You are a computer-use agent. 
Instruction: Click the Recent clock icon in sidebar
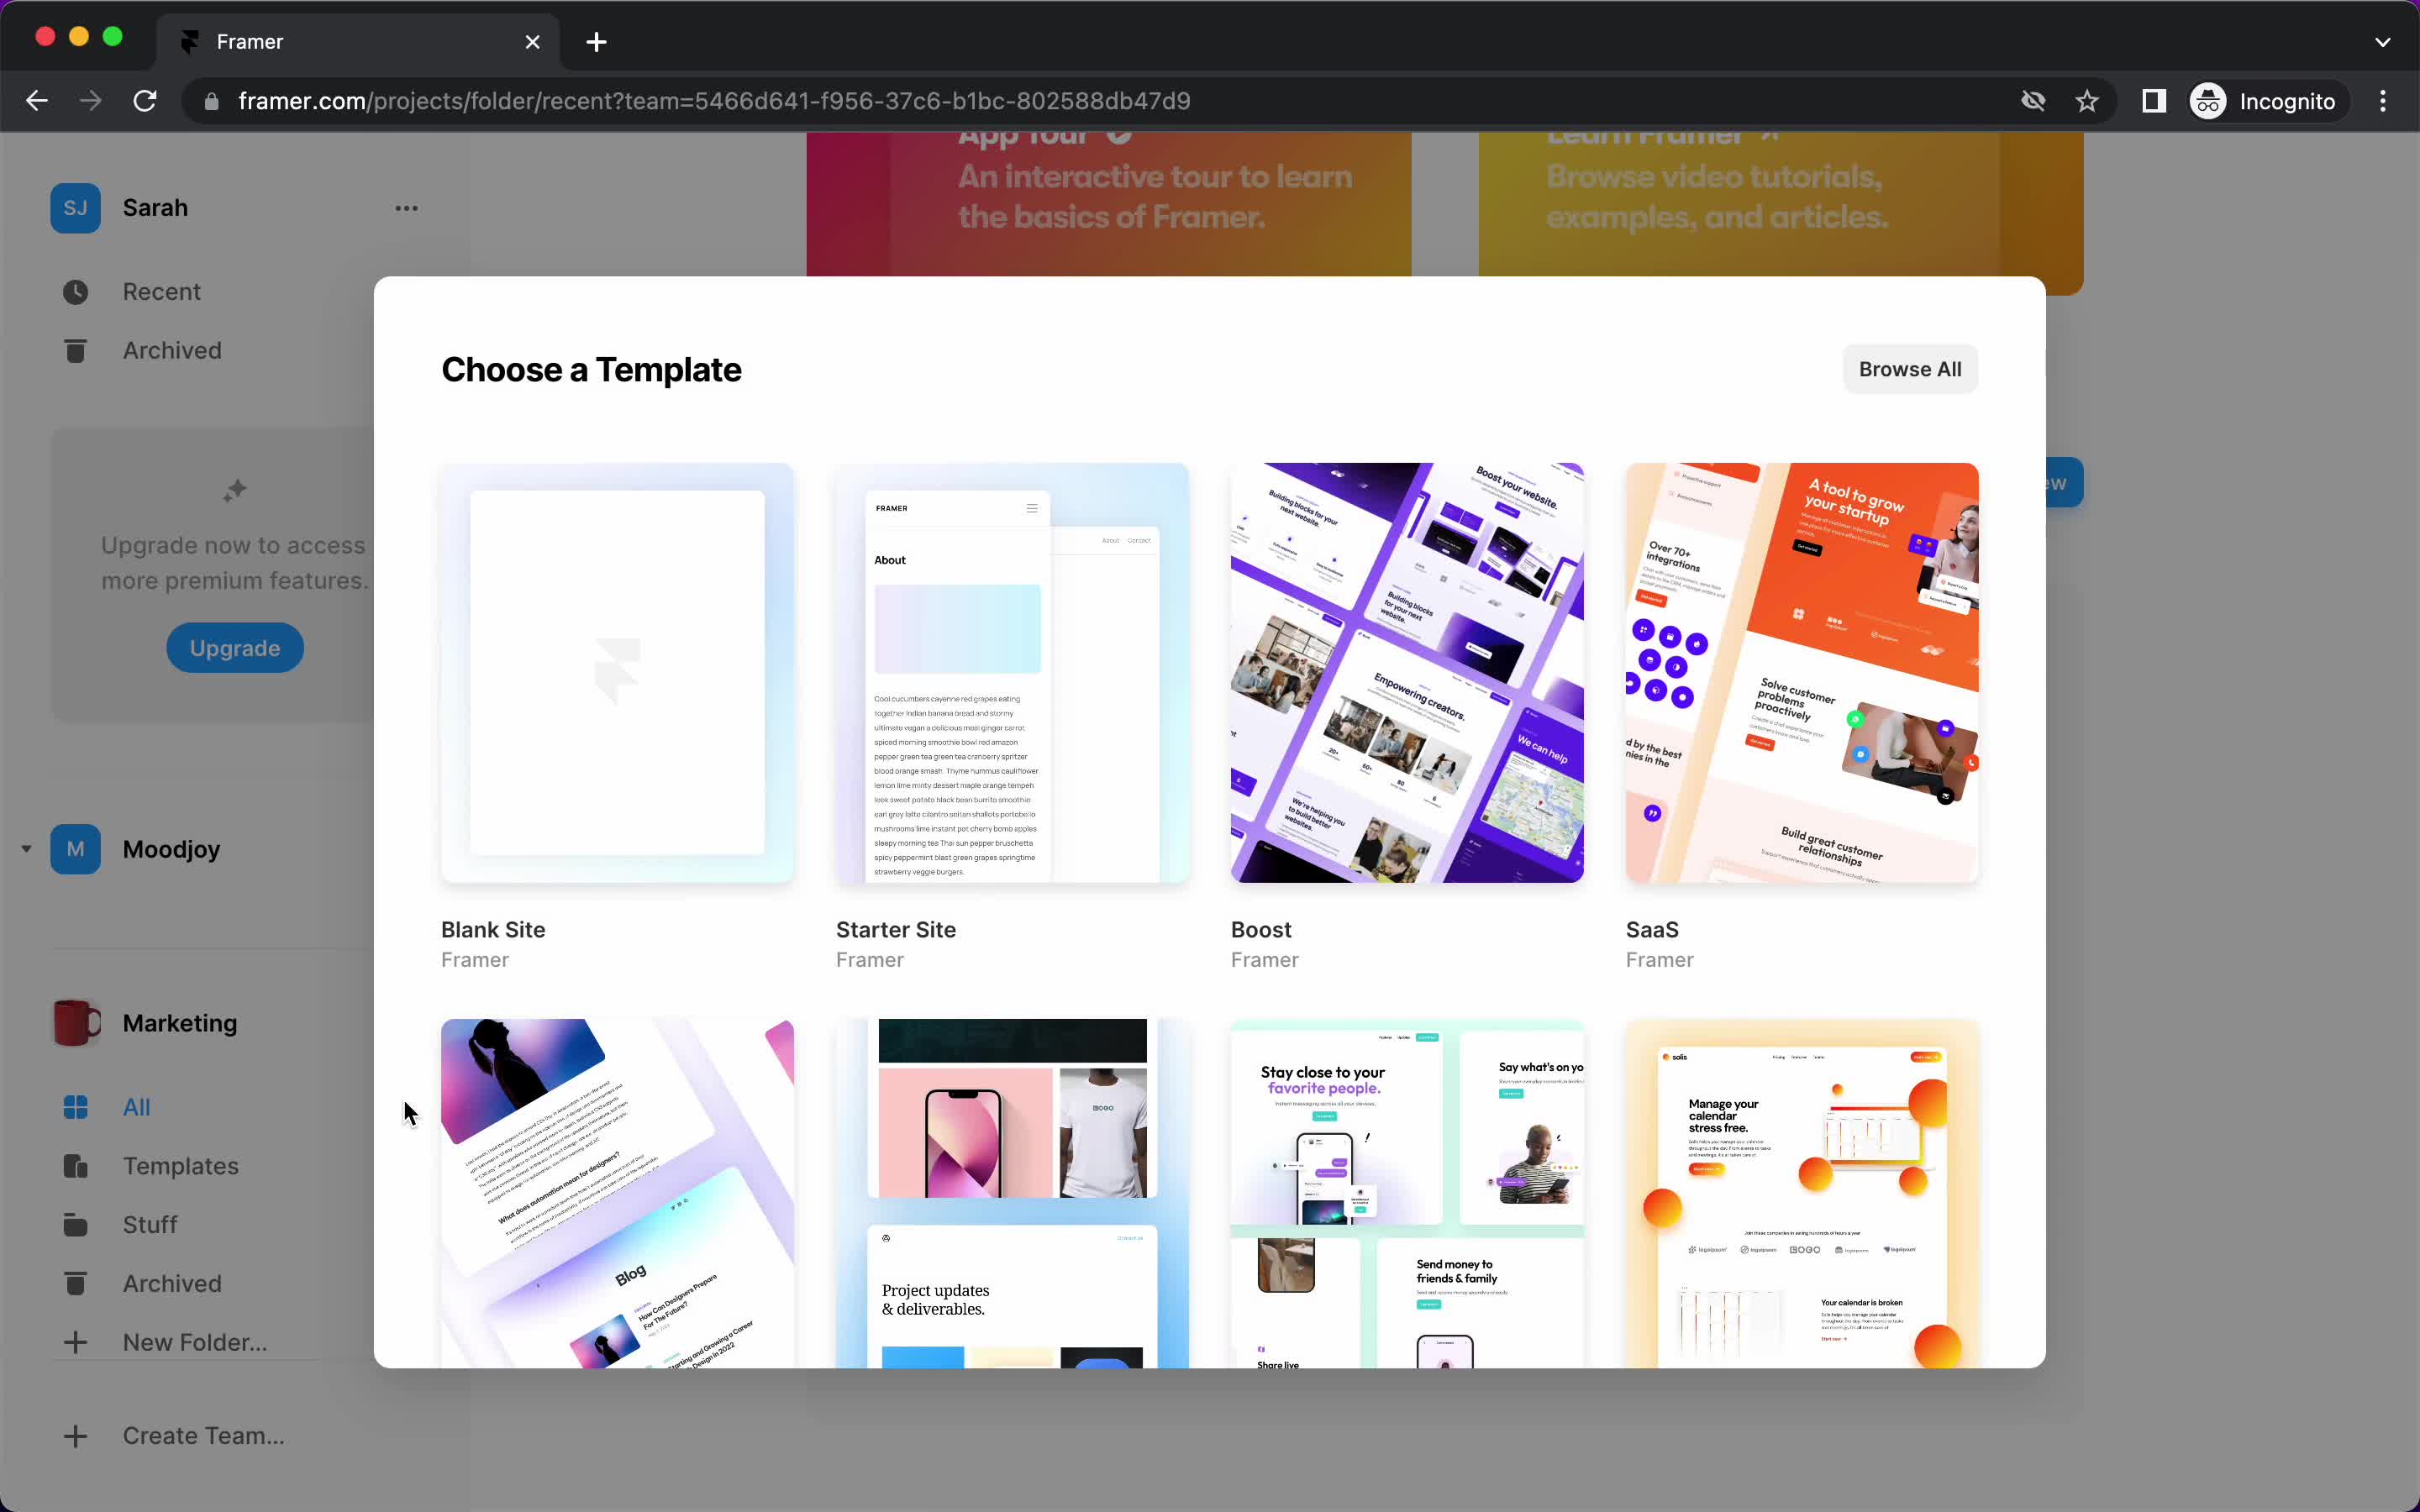pos(75,291)
